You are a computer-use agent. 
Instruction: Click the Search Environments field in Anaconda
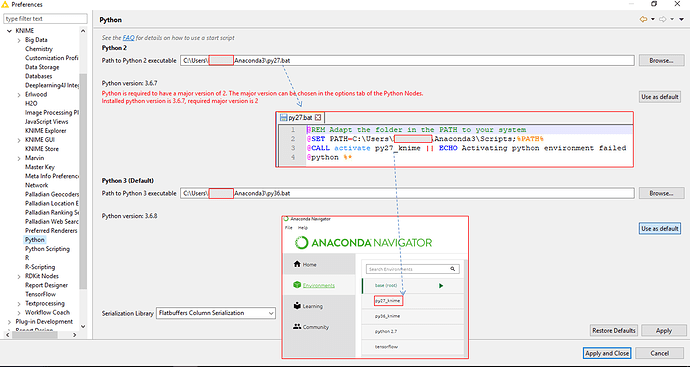pyautogui.click(x=412, y=269)
